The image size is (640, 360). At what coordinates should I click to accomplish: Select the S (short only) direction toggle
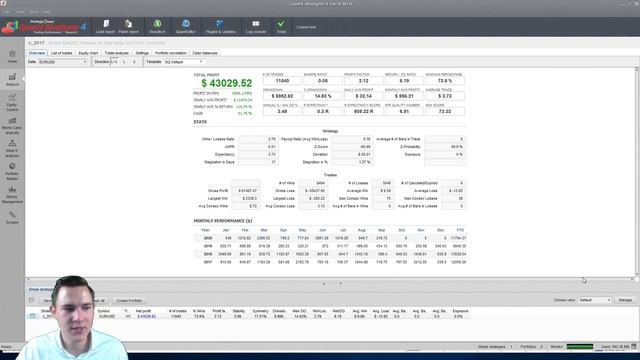click(x=134, y=62)
